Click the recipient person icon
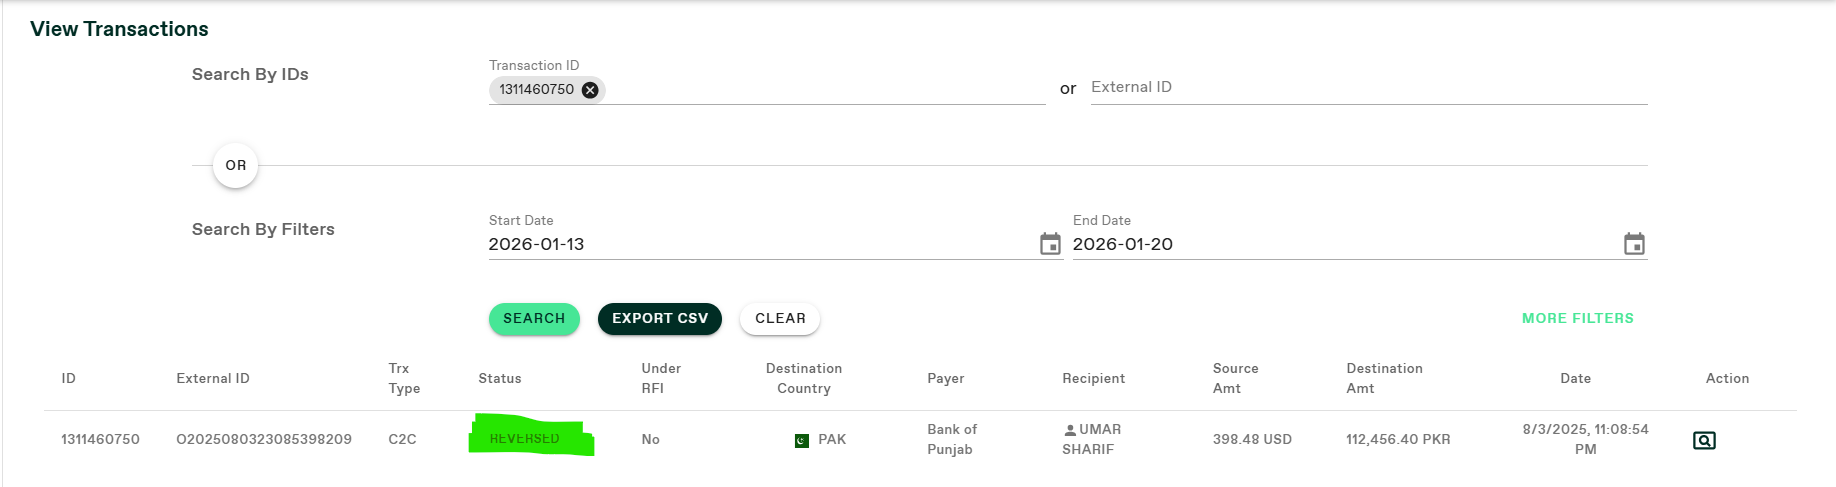Screen dimensions: 1836x487 point(1070,430)
